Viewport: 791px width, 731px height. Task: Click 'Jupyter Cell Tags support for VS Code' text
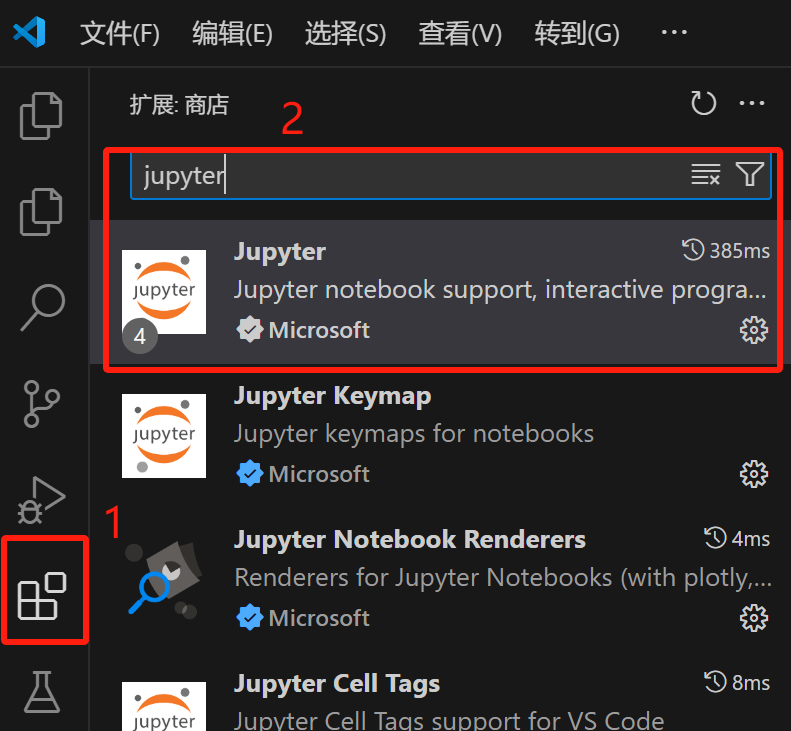tap(449, 720)
